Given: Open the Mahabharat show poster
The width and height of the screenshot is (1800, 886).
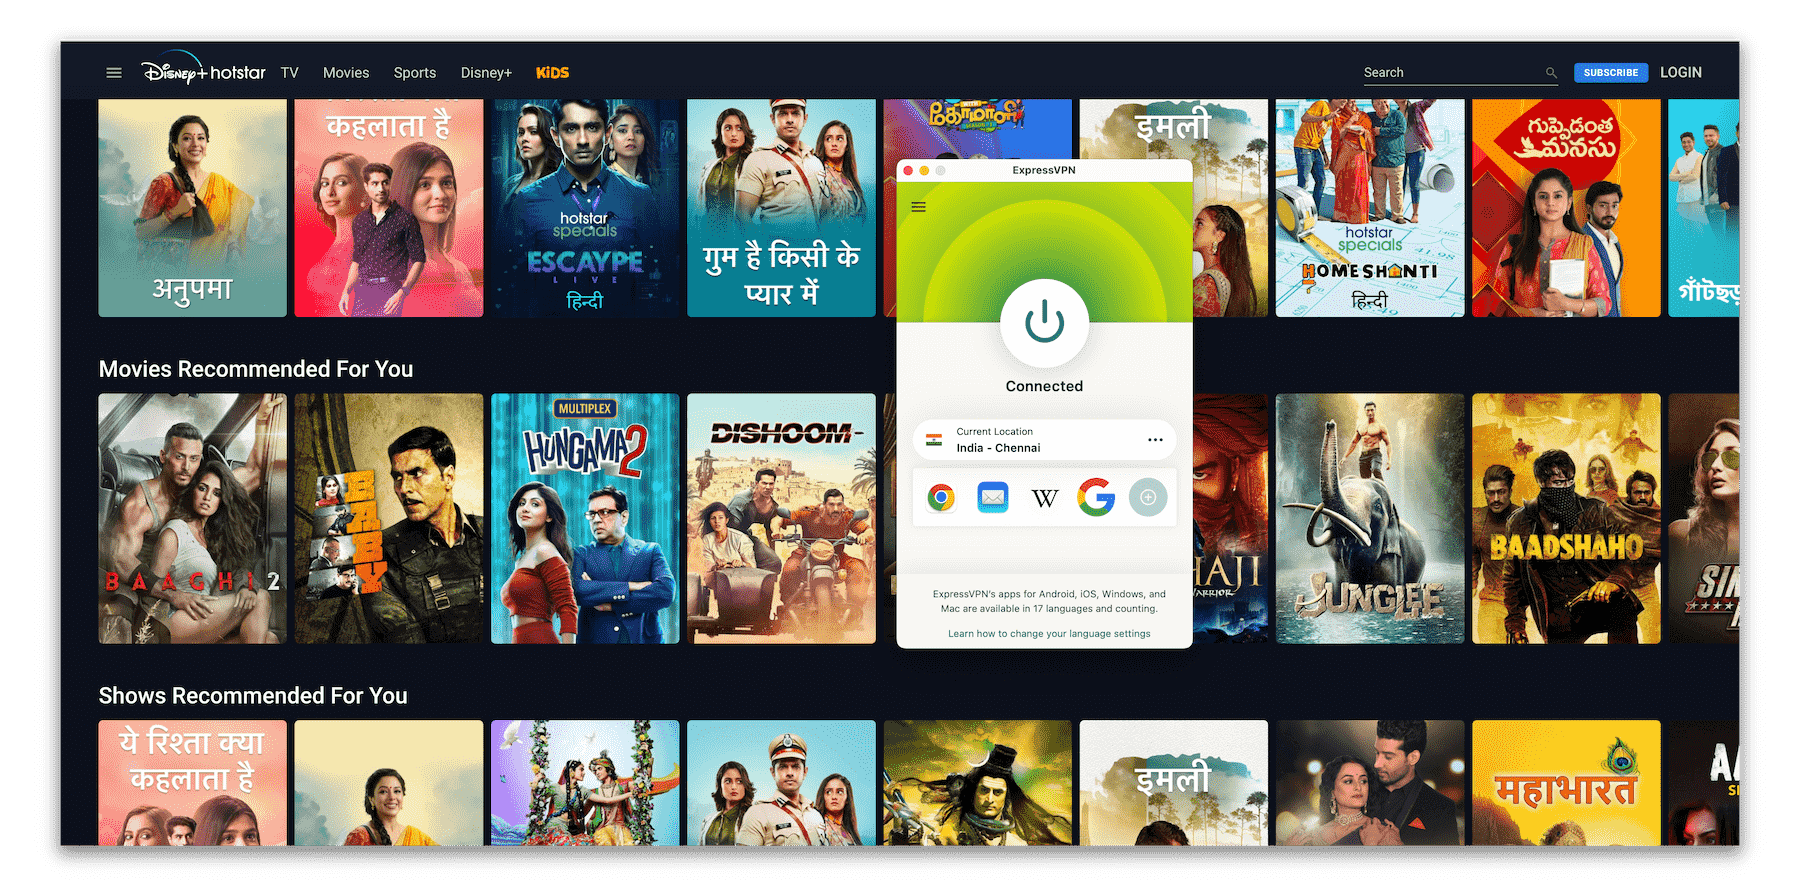Looking at the screenshot, I should click(1566, 783).
